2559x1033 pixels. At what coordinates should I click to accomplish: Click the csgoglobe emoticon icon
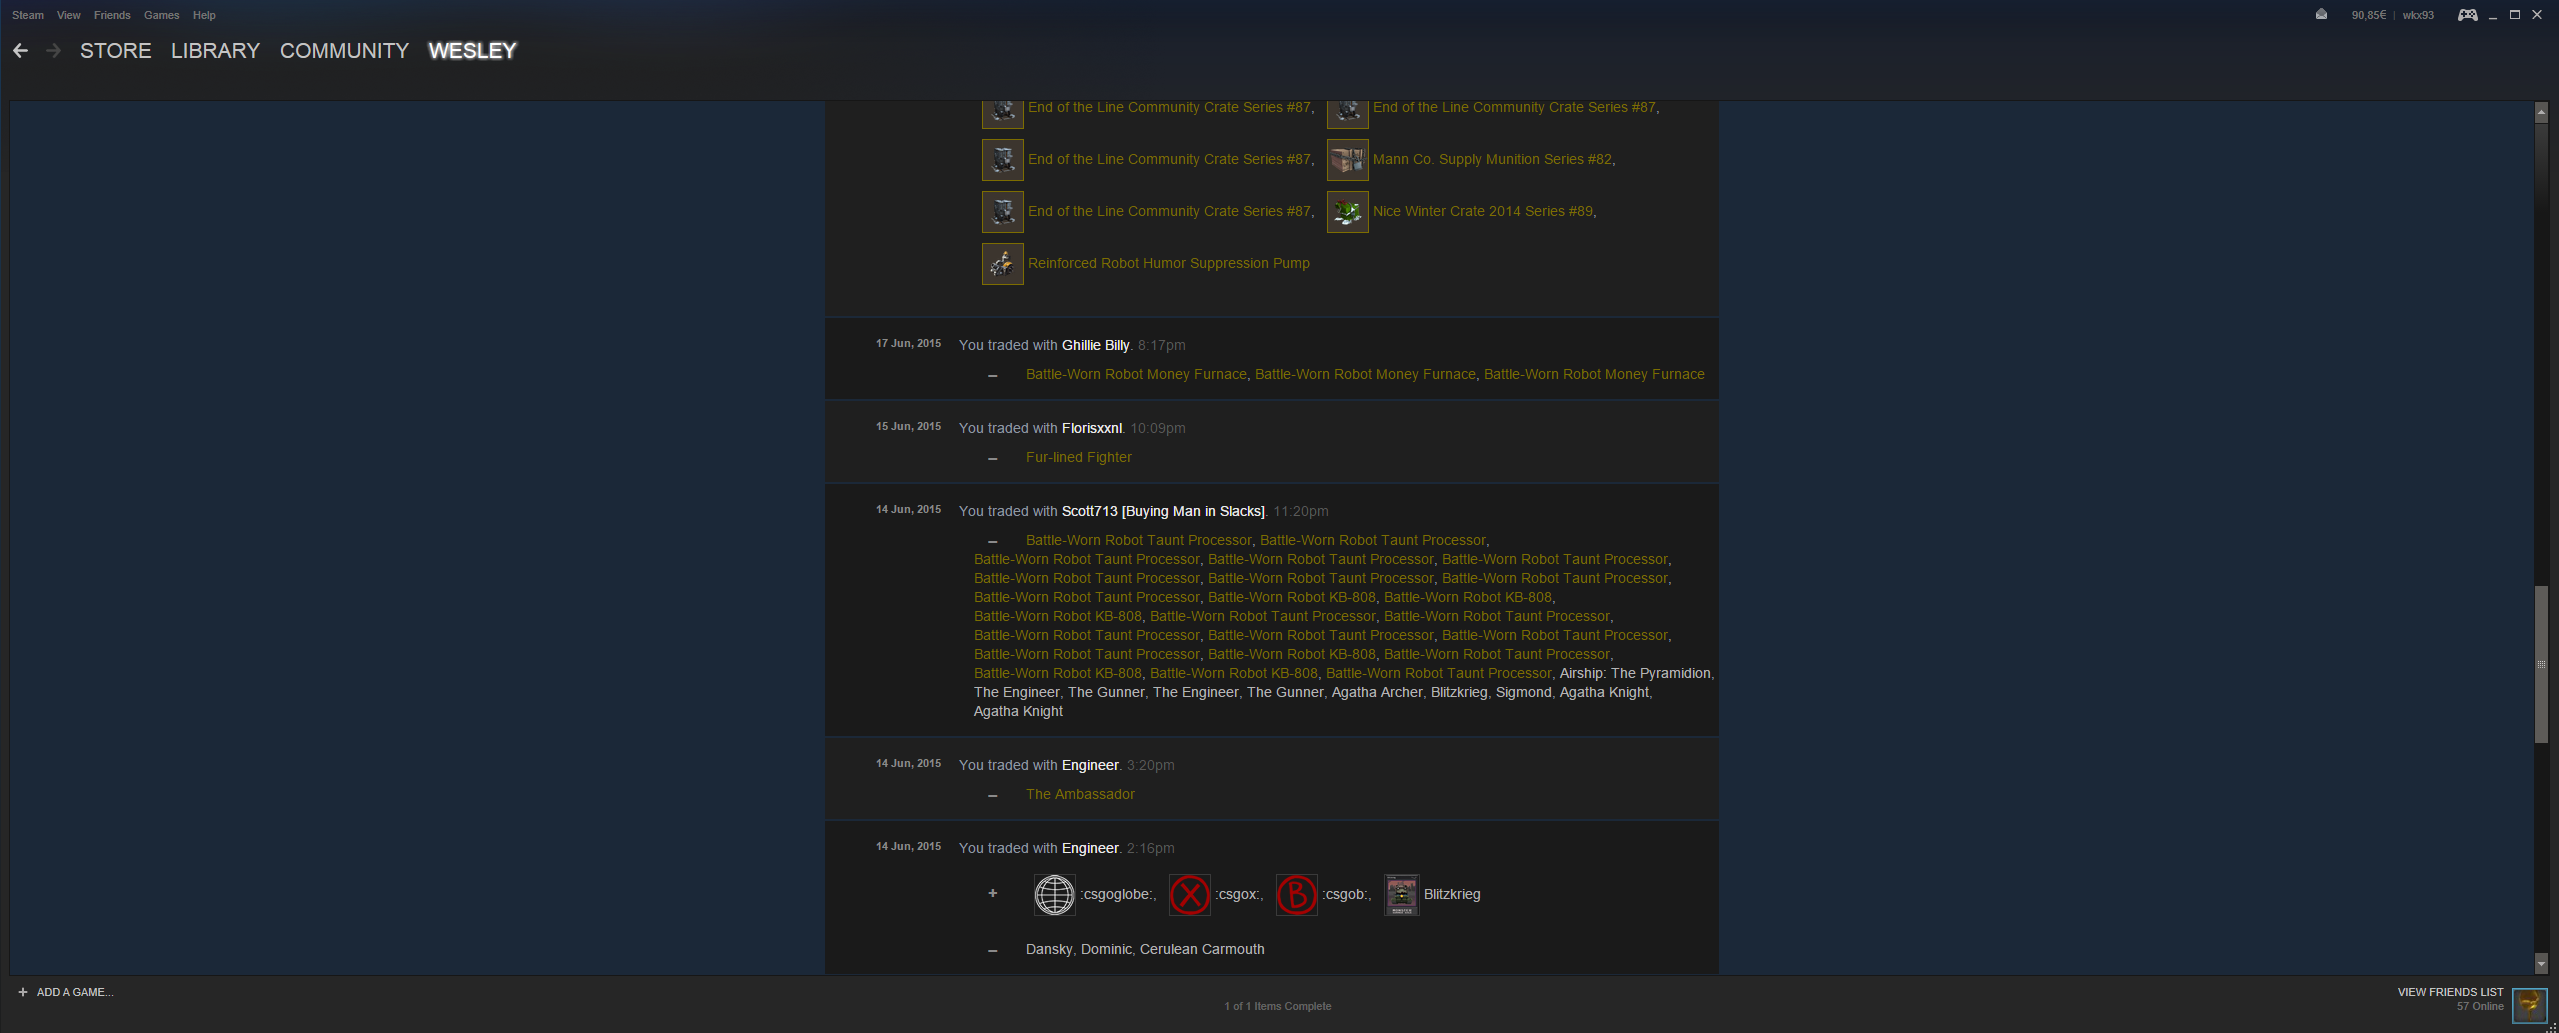[1054, 894]
